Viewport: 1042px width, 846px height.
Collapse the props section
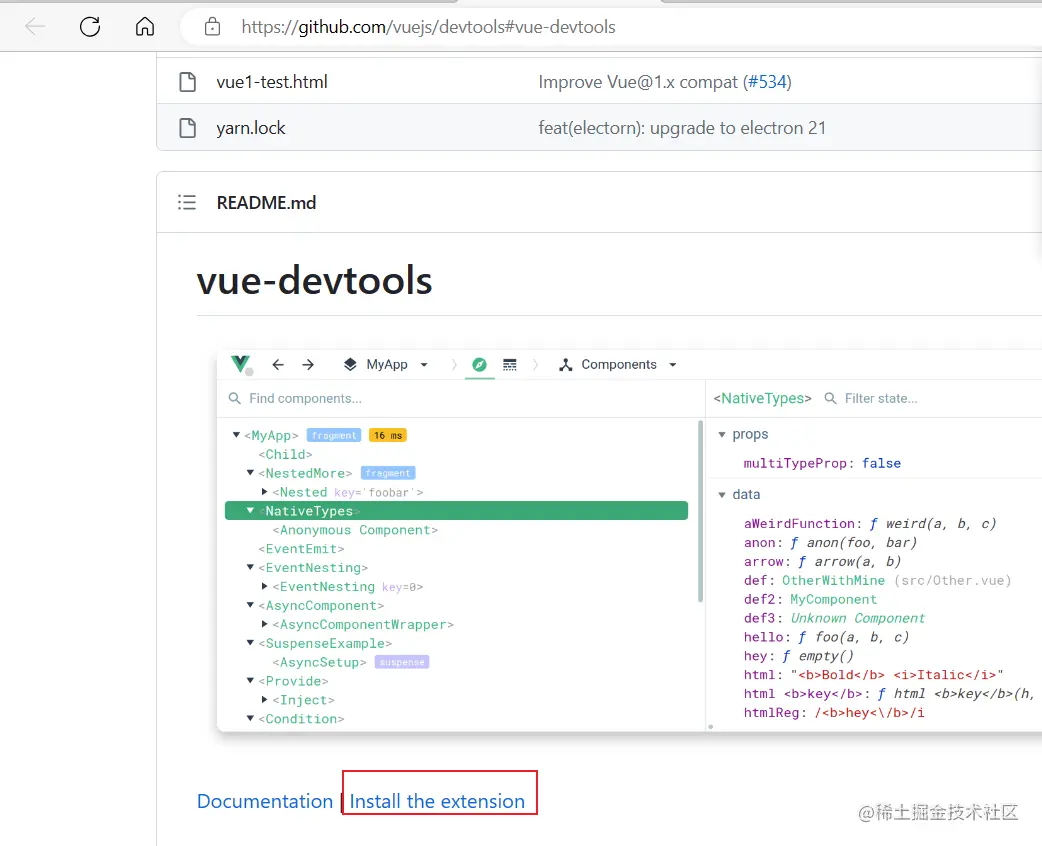pos(722,434)
